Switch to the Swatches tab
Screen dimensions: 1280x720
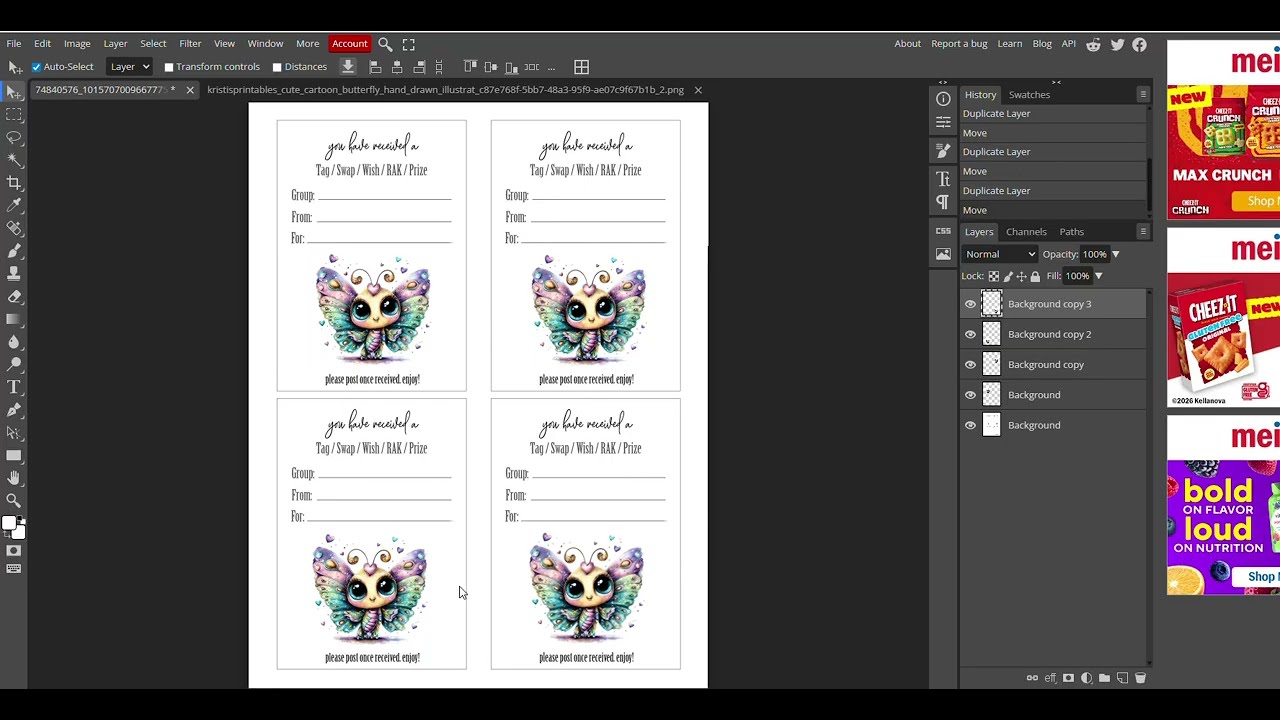(1029, 95)
